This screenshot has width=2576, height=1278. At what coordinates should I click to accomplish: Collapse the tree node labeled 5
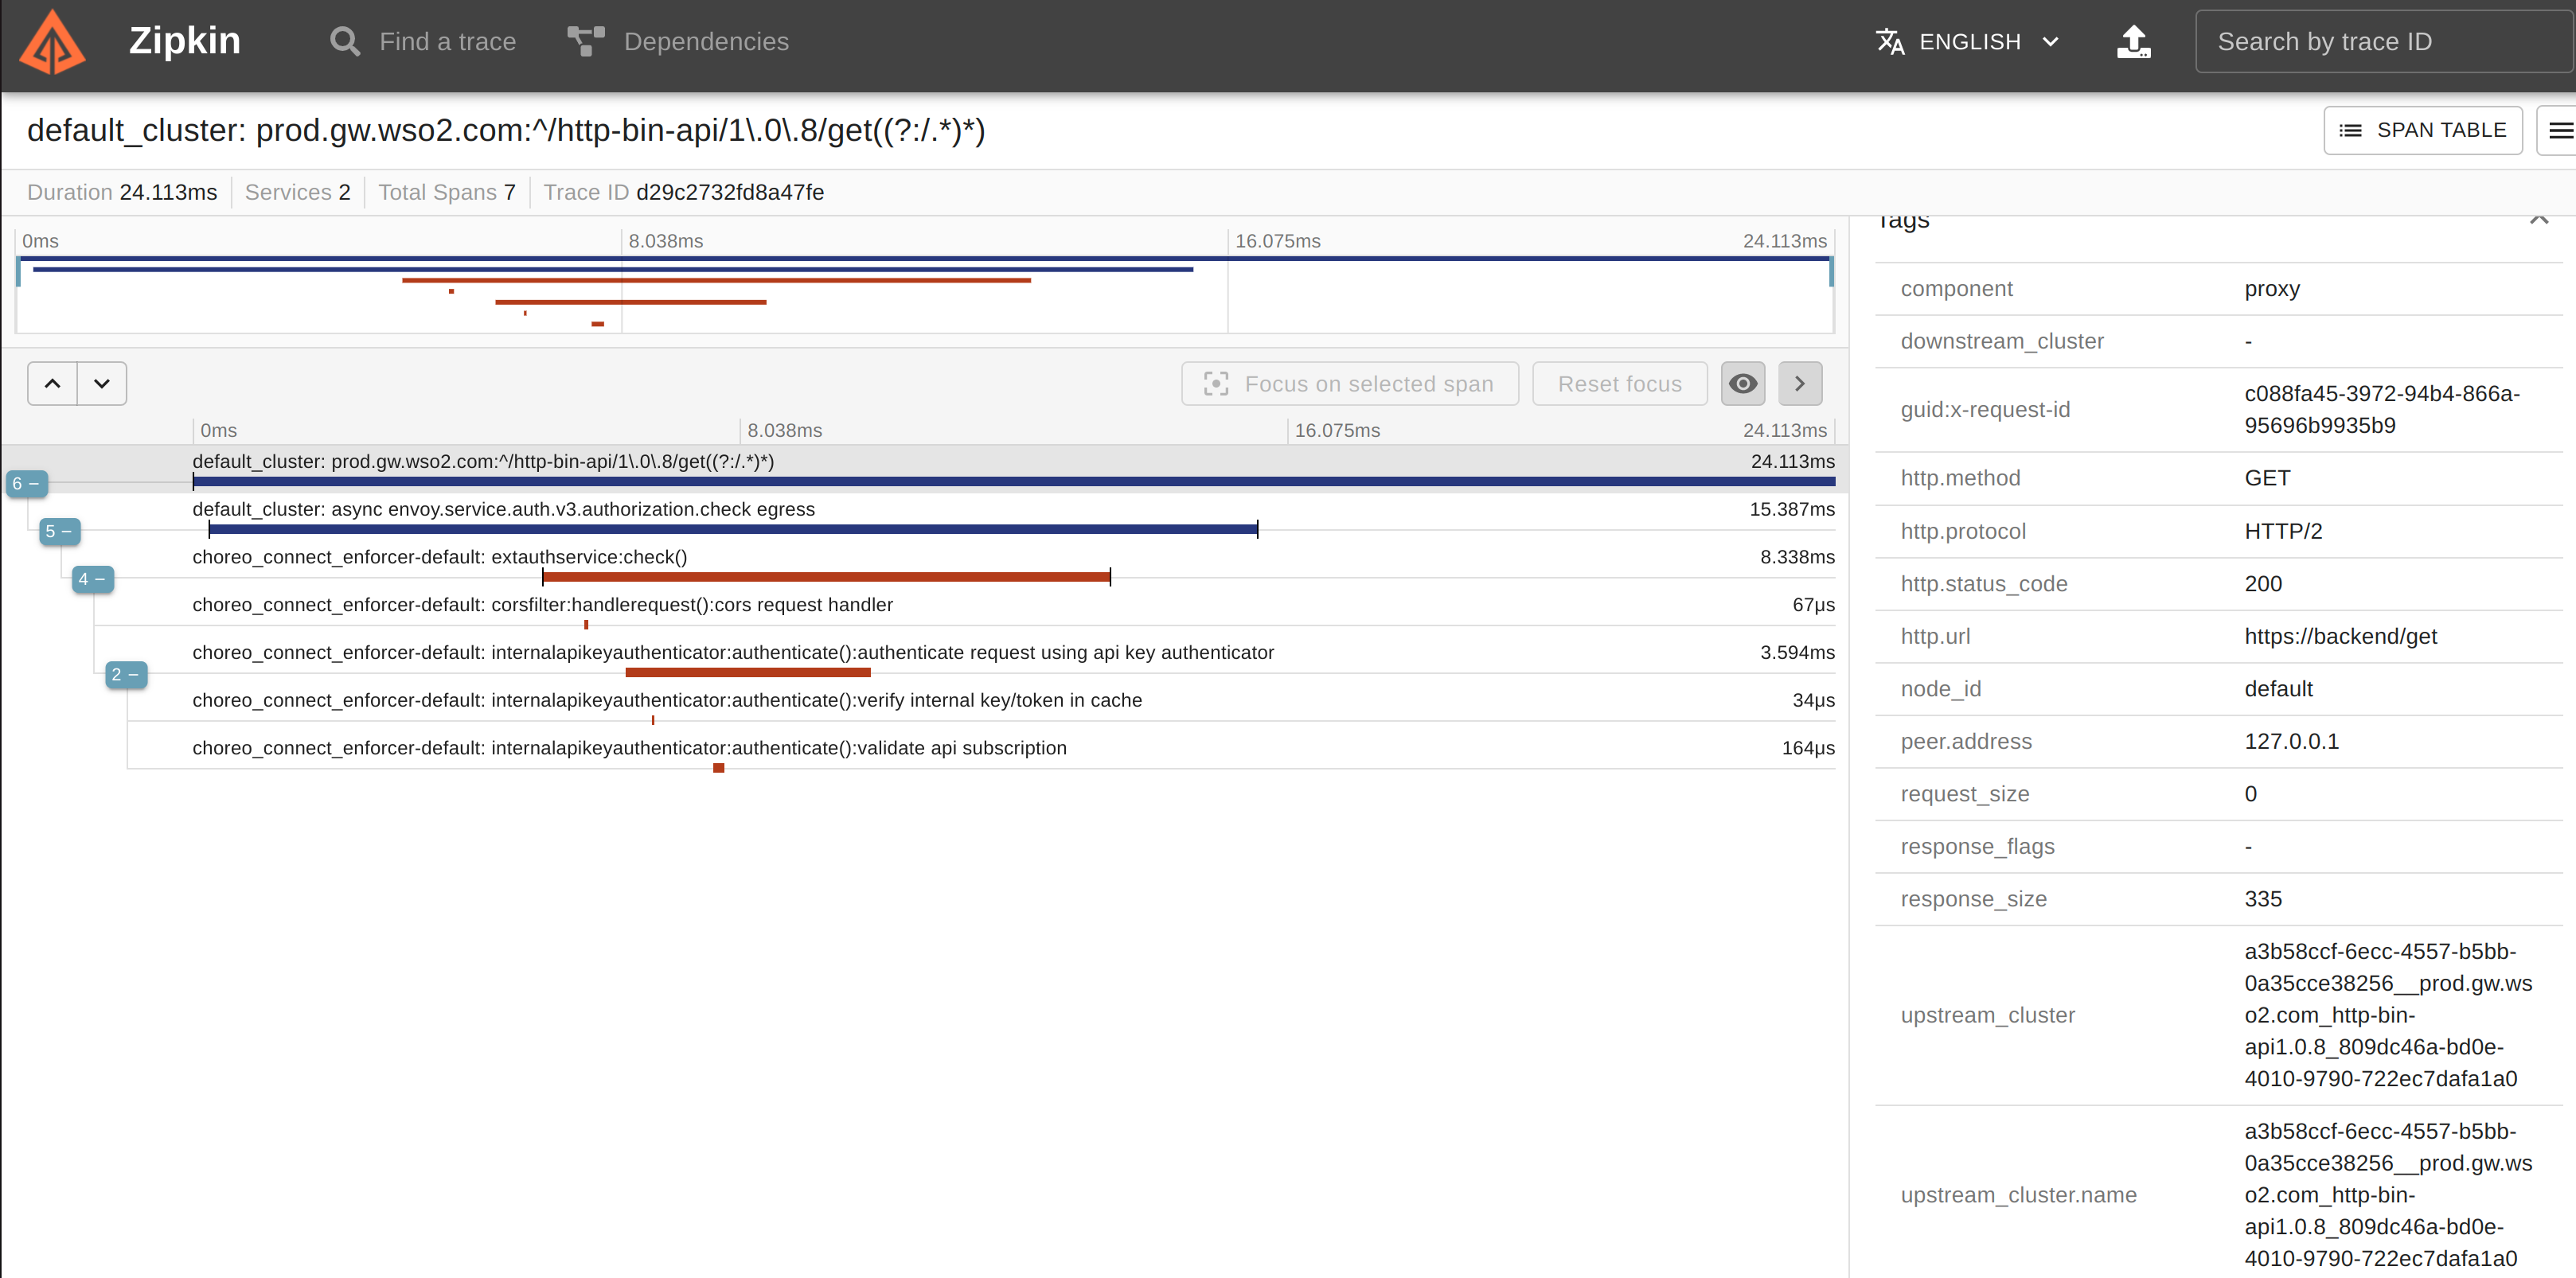[x=59, y=531]
